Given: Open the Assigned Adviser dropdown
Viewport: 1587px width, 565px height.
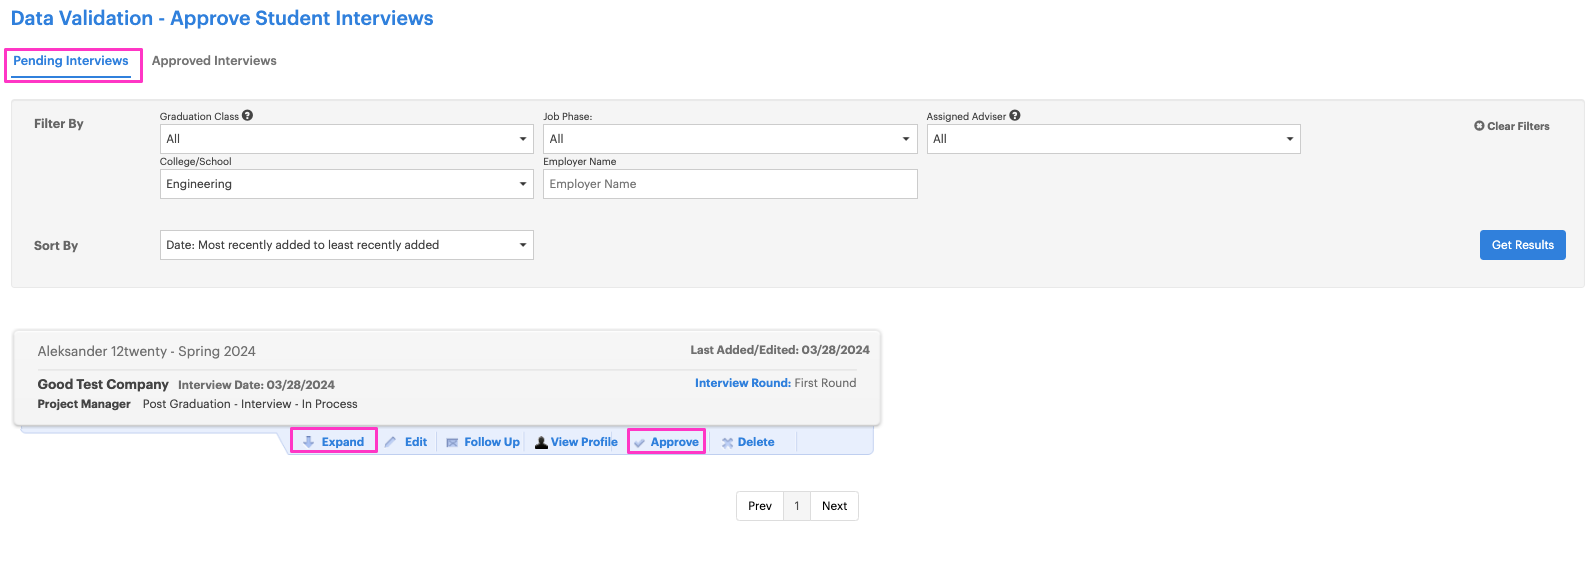Looking at the screenshot, I should click(1113, 139).
